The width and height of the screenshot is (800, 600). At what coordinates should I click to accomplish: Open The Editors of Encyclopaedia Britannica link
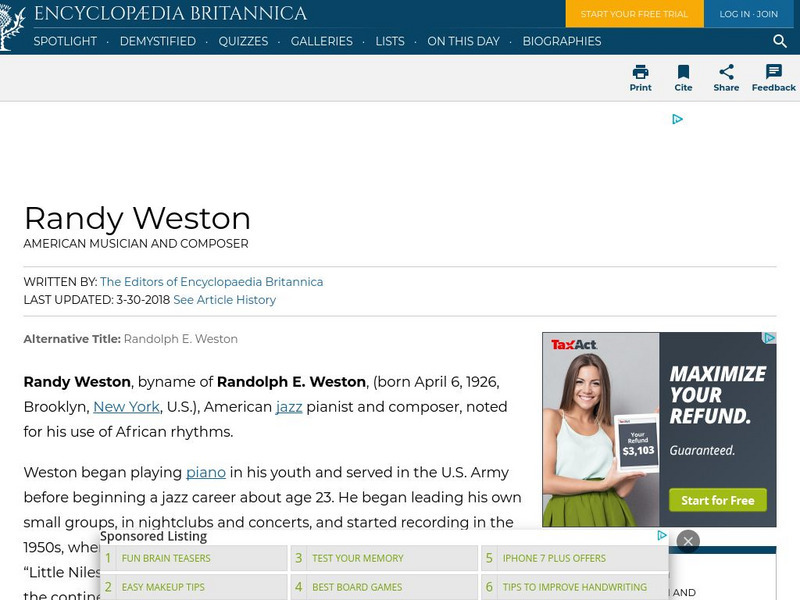point(211,282)
